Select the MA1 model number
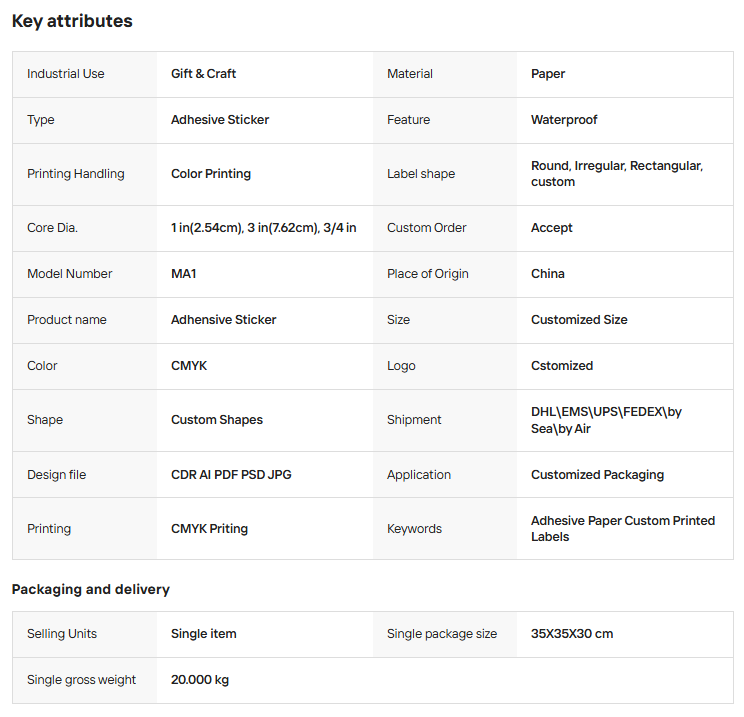The height and width of the screenshot is (717, 744). 184,274
